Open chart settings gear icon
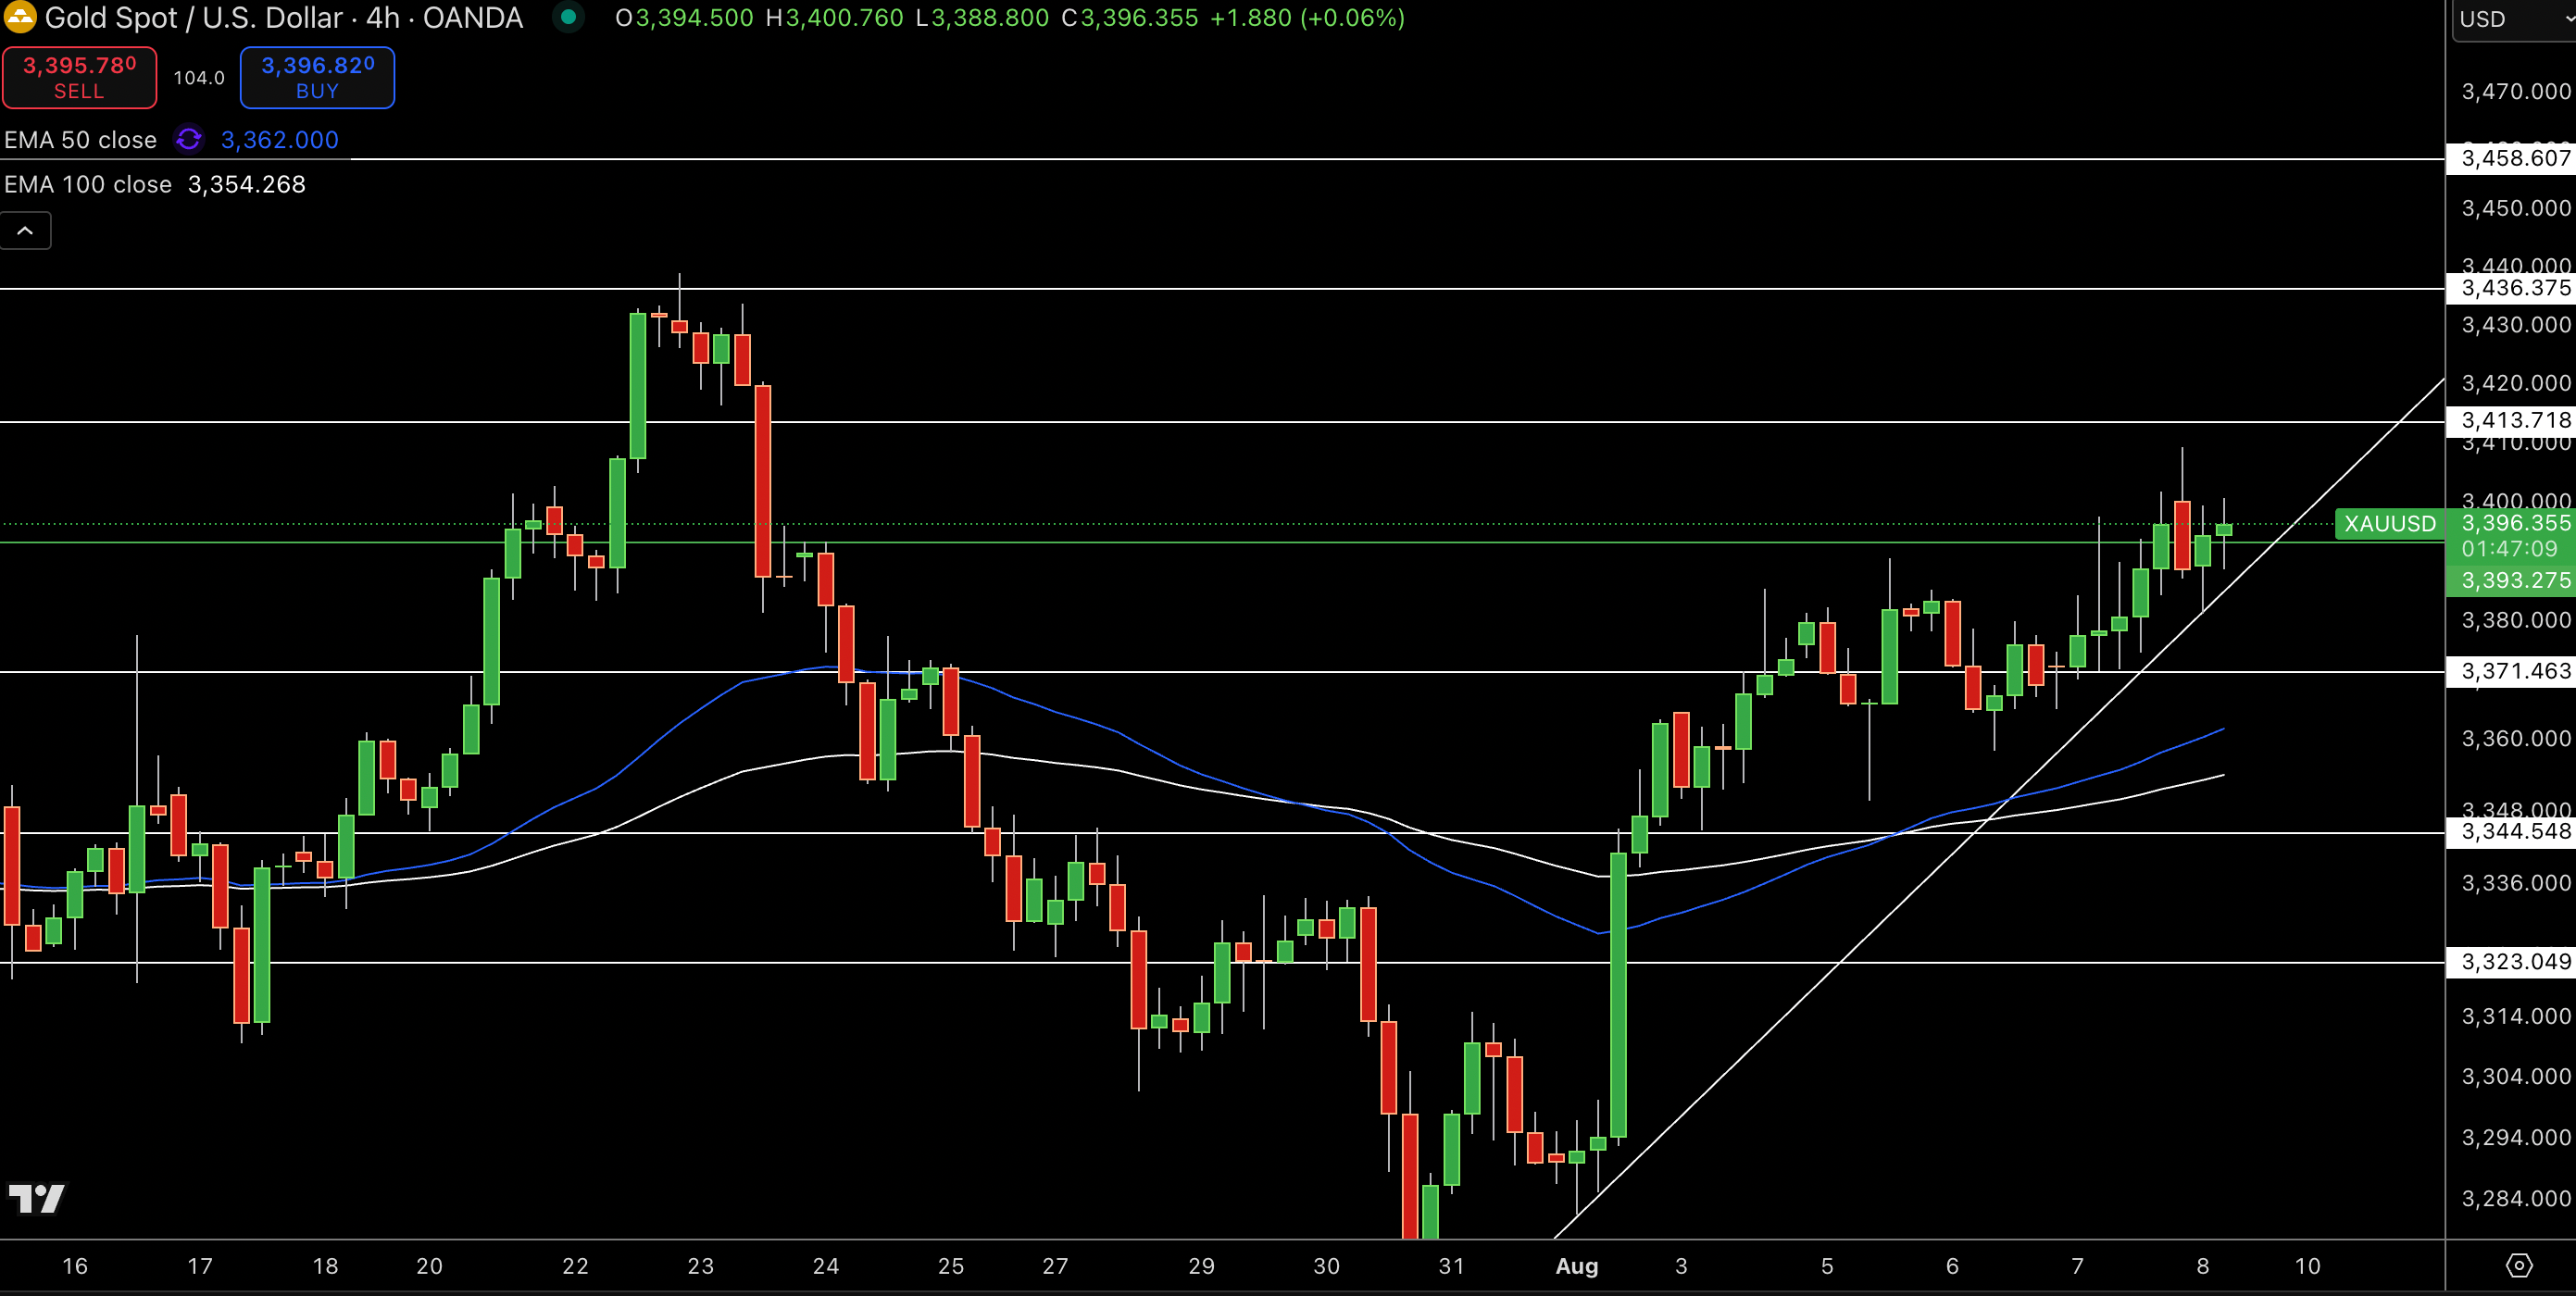This screenshot has width=2576, height=1296. [x=2519, y=1266]
